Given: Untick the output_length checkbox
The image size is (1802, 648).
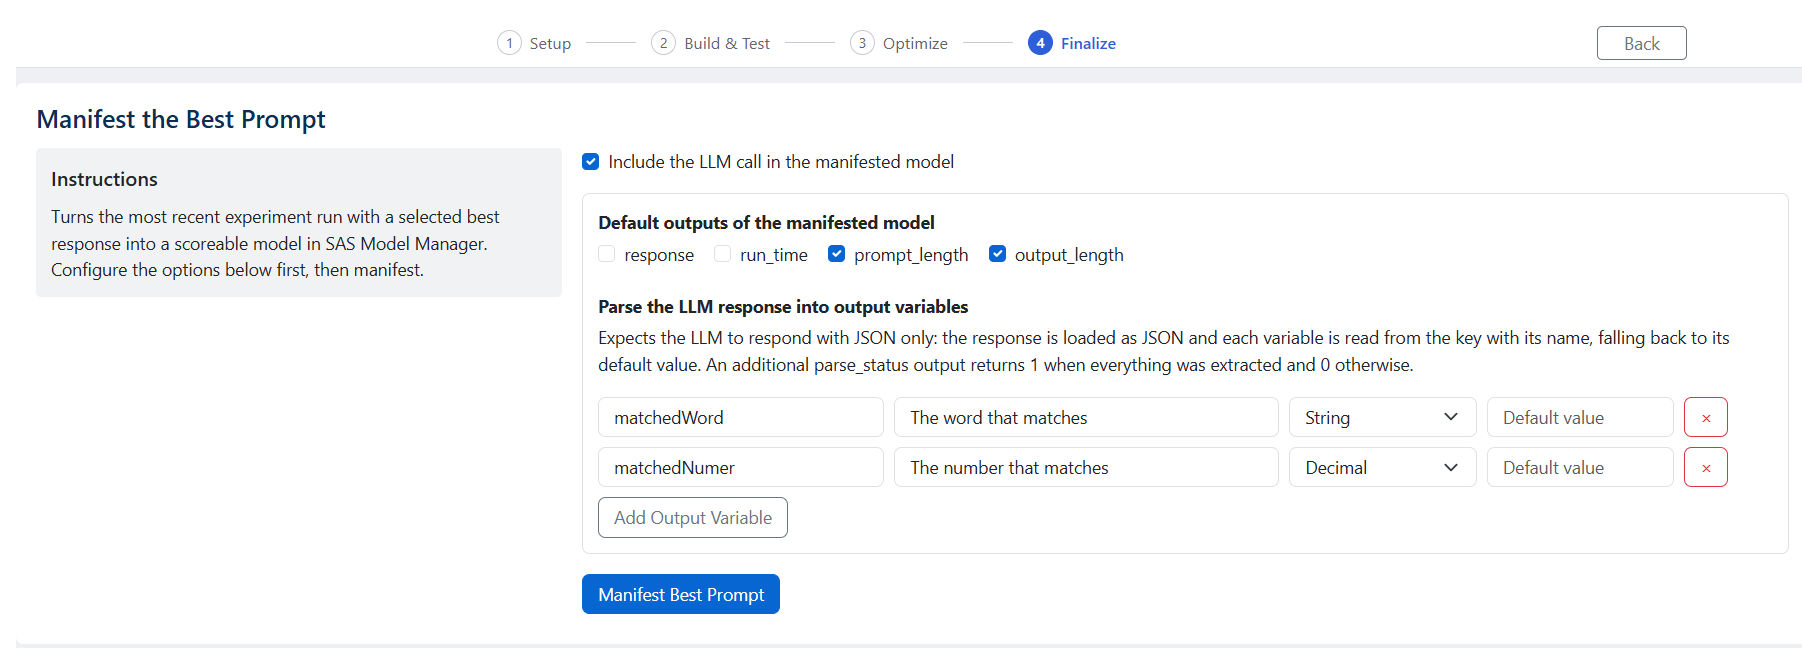Looking at the screenshot, I should tap(997, 254).
